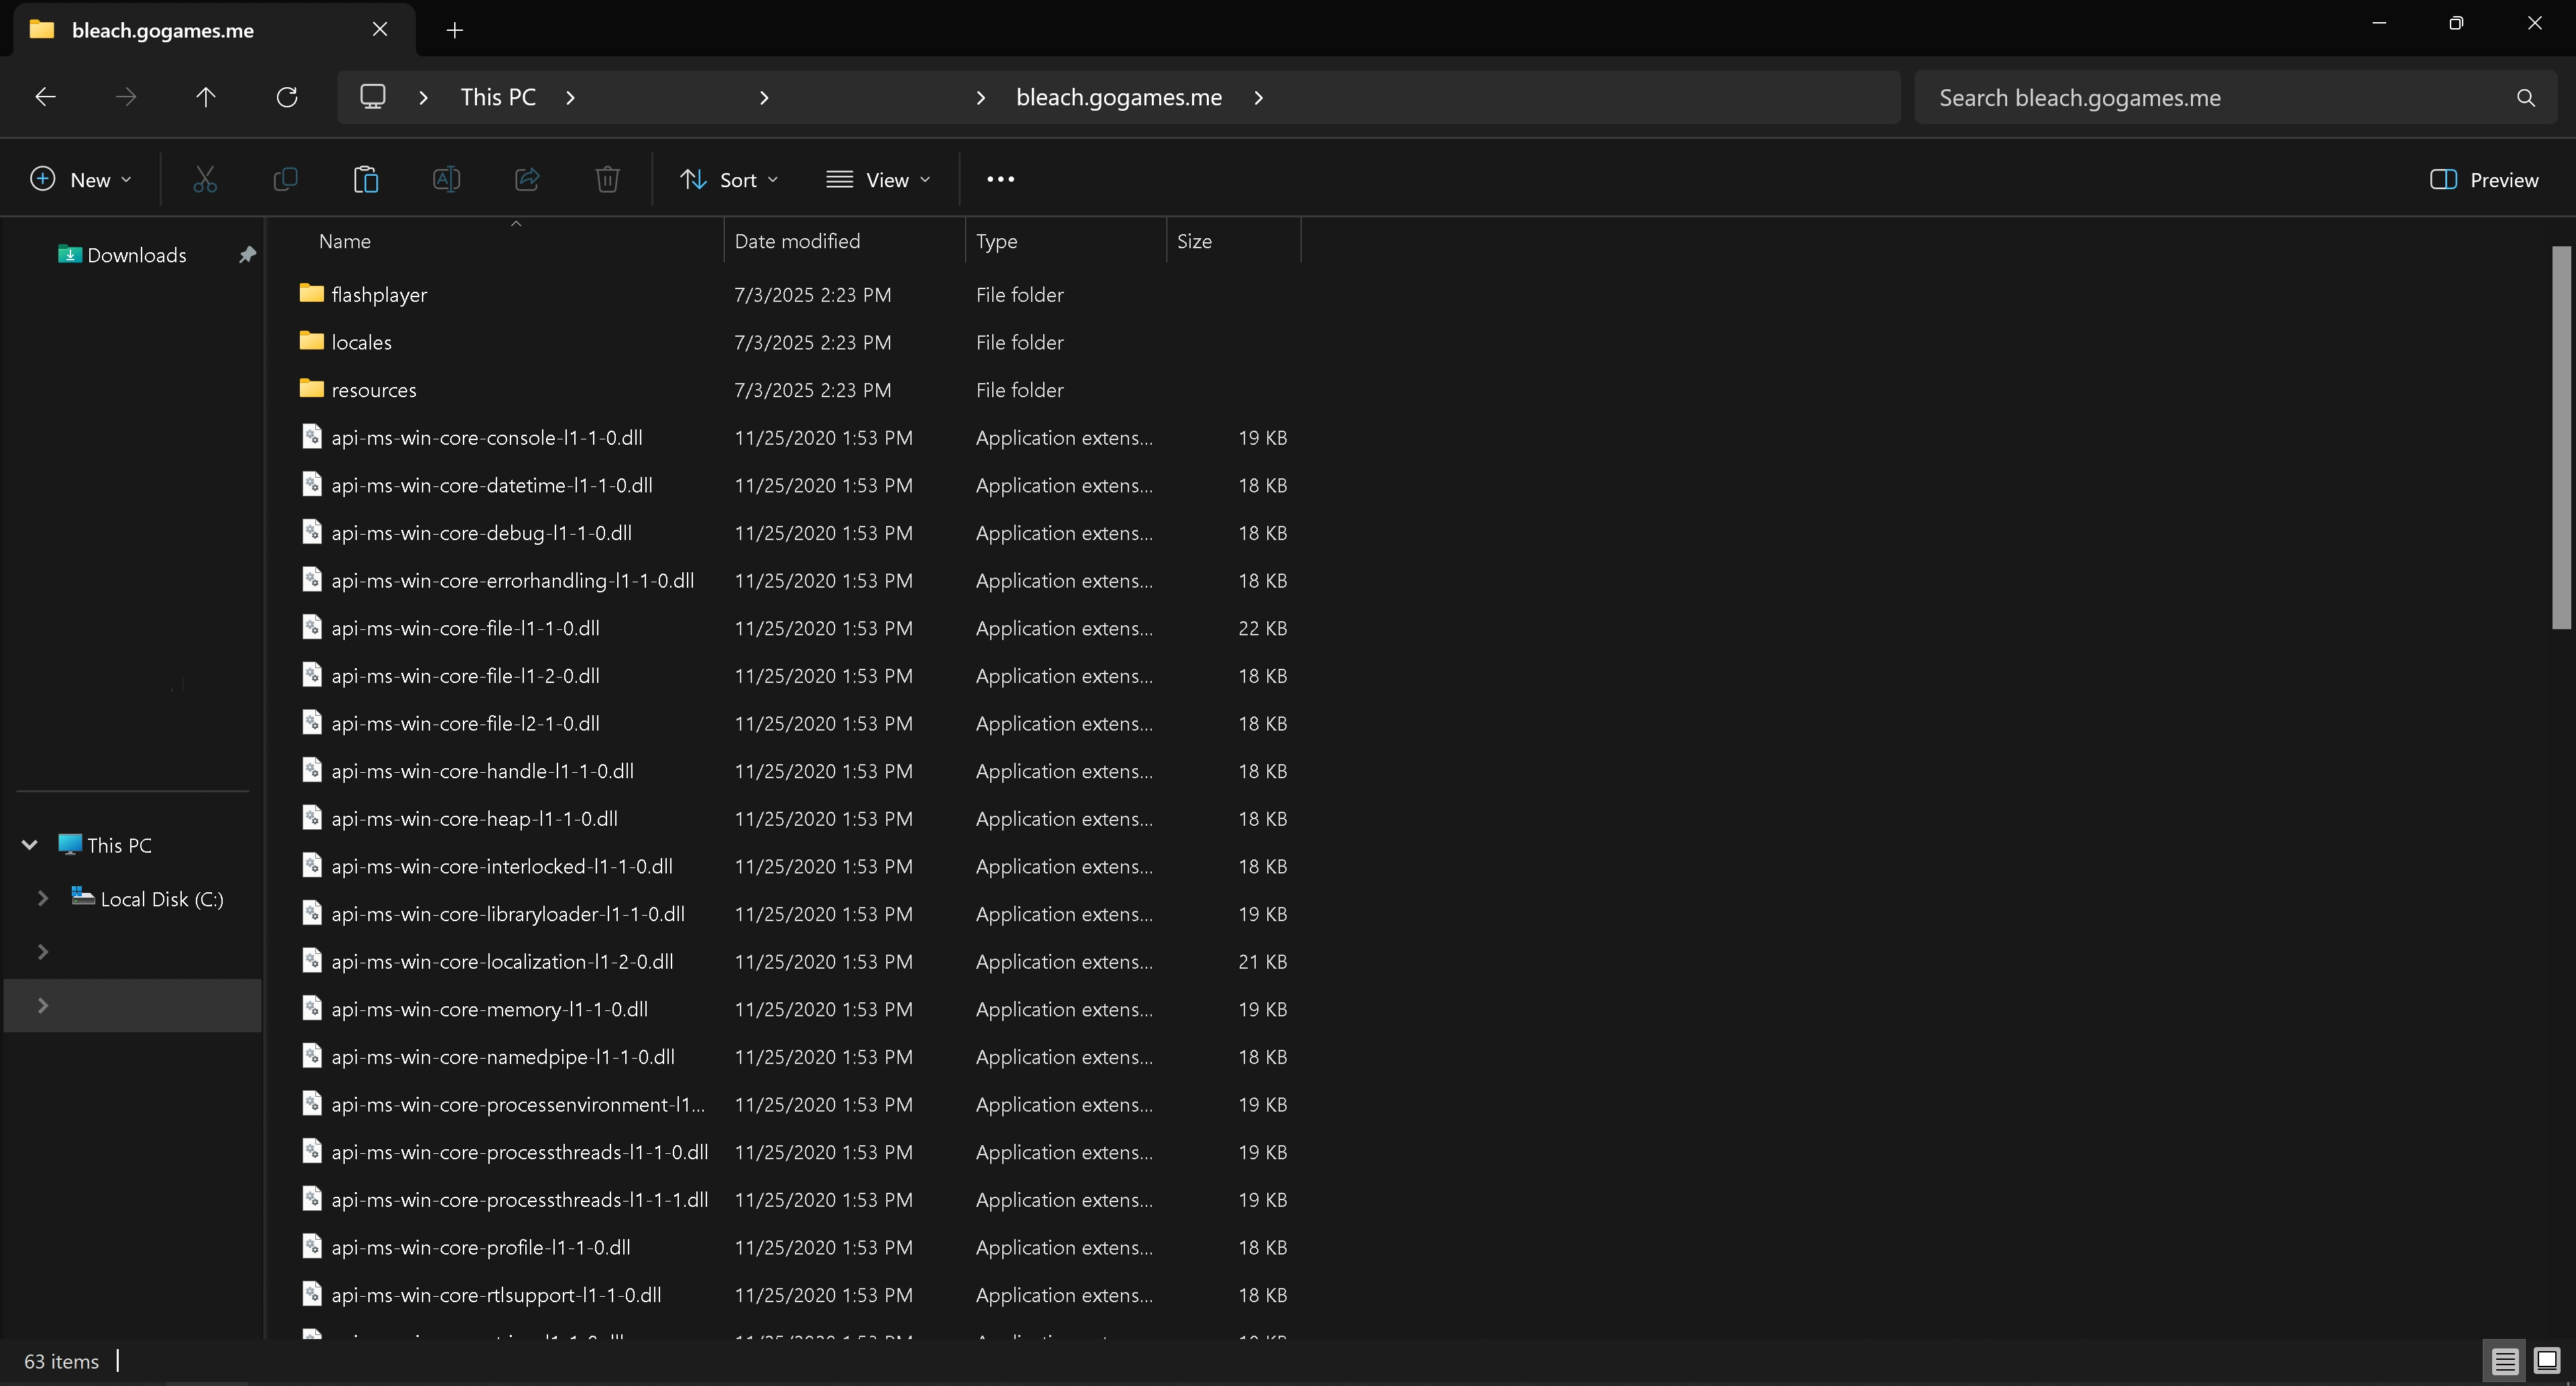
Task: Open the View dropdown menu
Action: tap(878, 180)
